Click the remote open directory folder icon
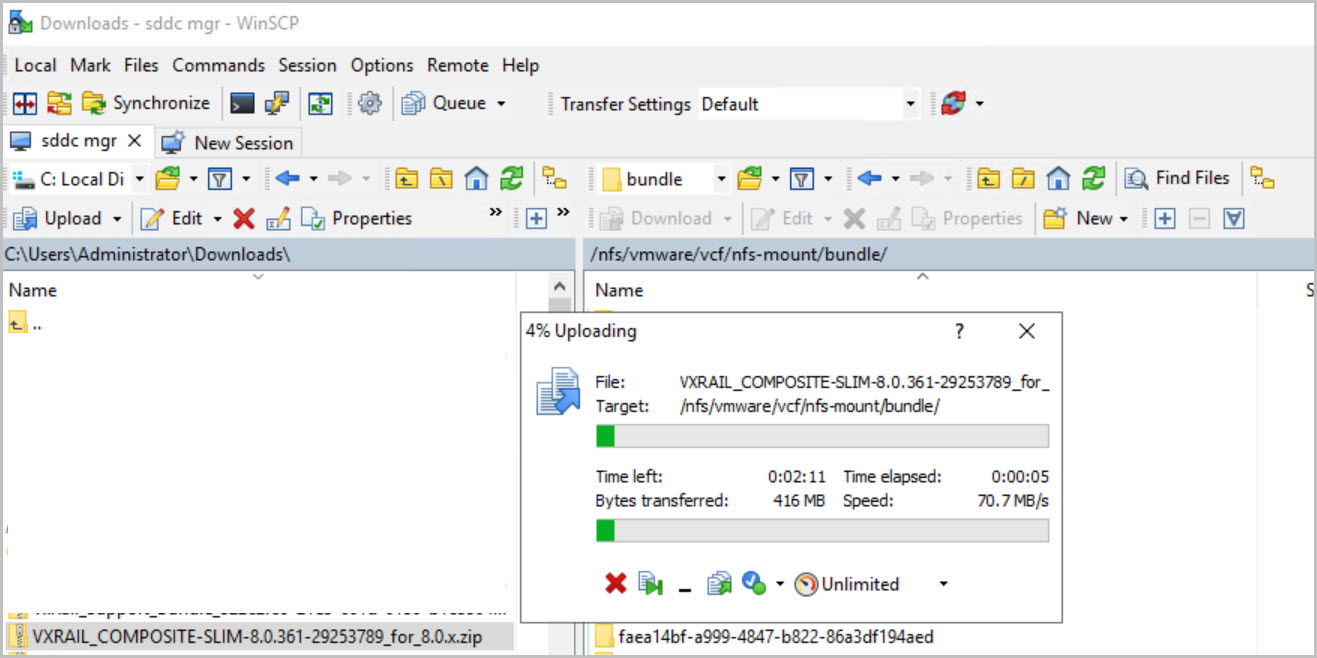Screen dimensions: 1317x658 (749, 179)
